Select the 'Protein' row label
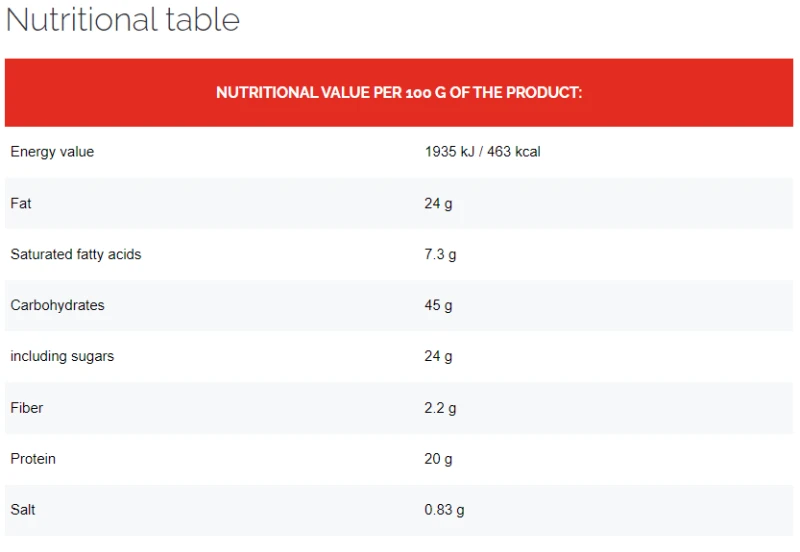 click(33, 459)
